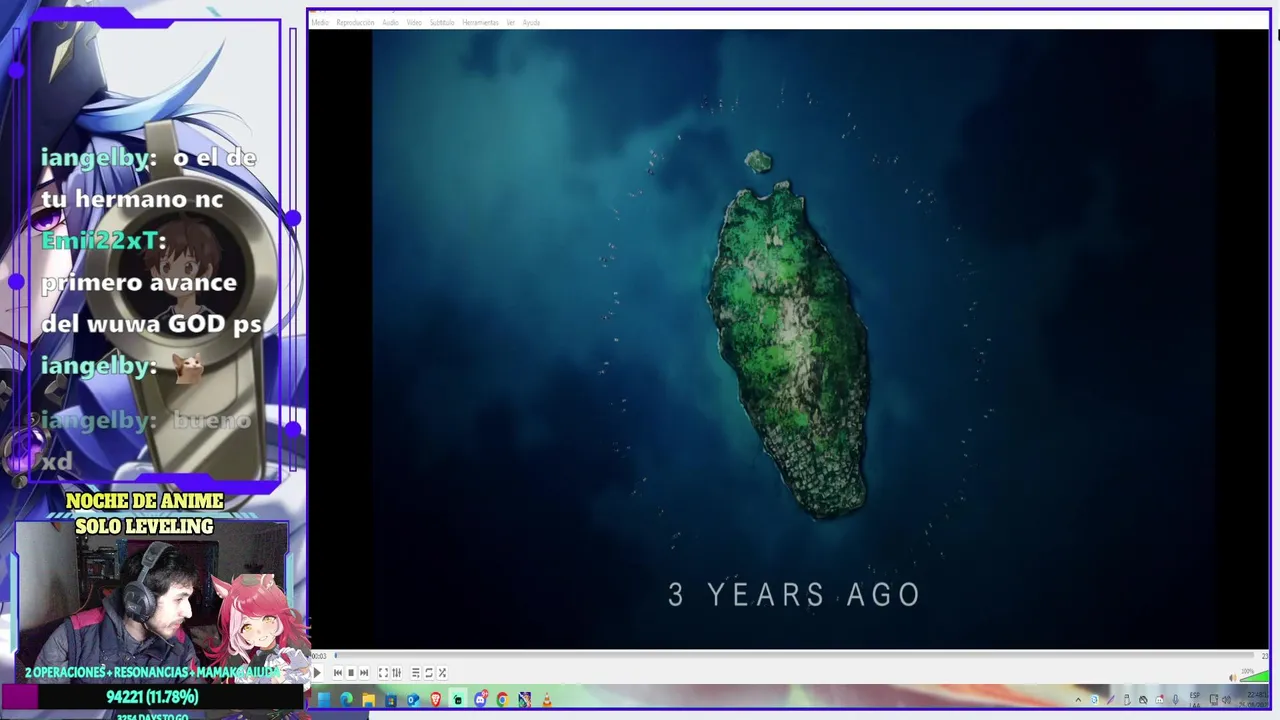Open the Medio menu
The width and height of the screenshot is (1280, 720).
coord(320,22)
